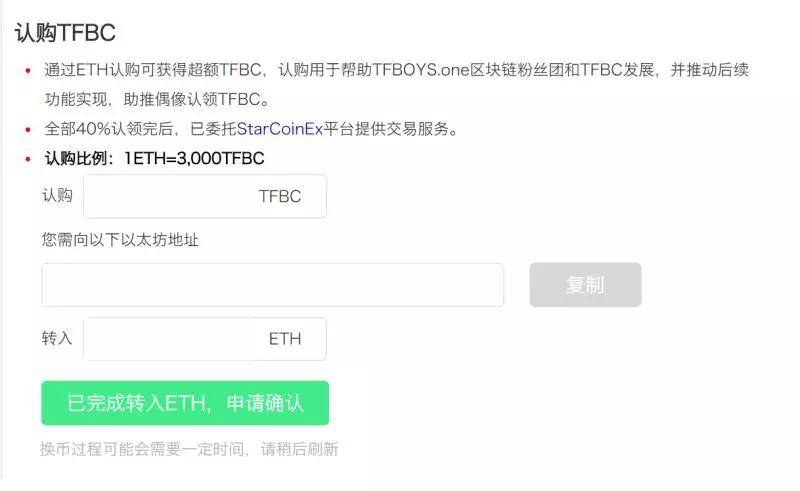Click the grey 复制 copy button

point(585,285)
